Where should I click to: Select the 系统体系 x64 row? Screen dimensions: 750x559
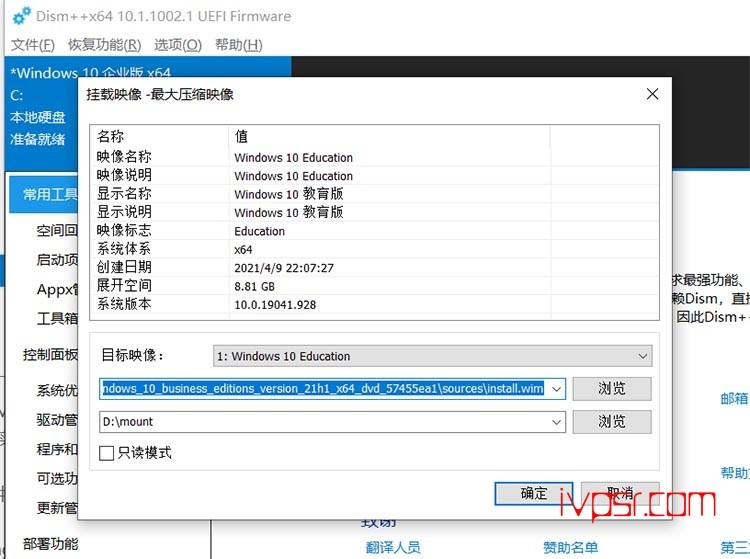374,249
